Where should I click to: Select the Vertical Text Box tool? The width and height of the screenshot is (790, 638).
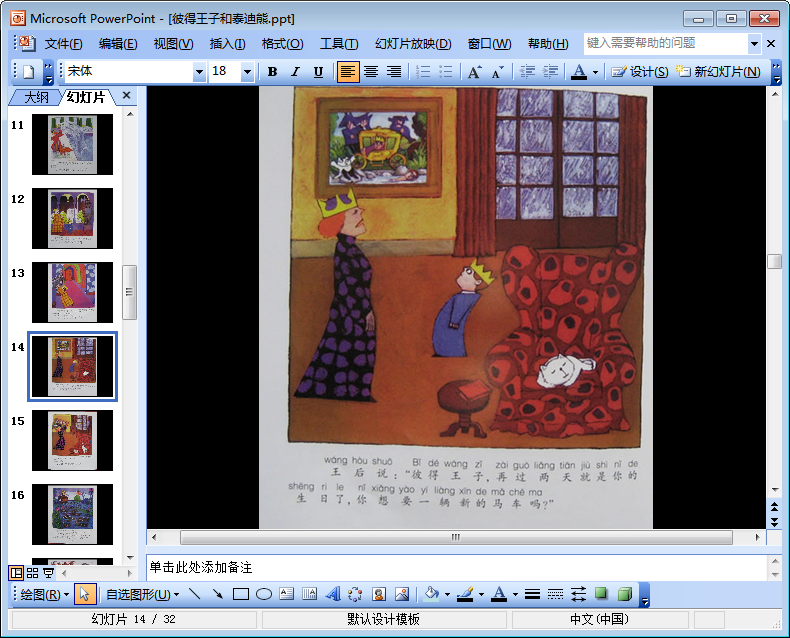(309, 595)
